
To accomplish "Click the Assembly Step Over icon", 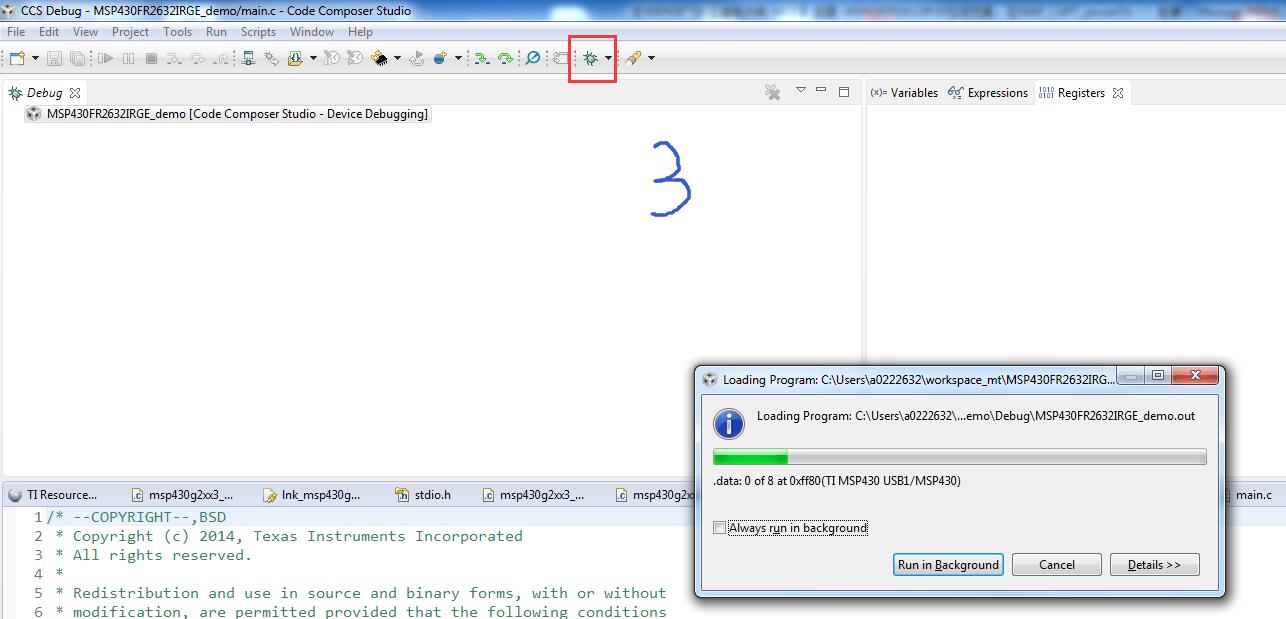I will (x=505, y=59).
